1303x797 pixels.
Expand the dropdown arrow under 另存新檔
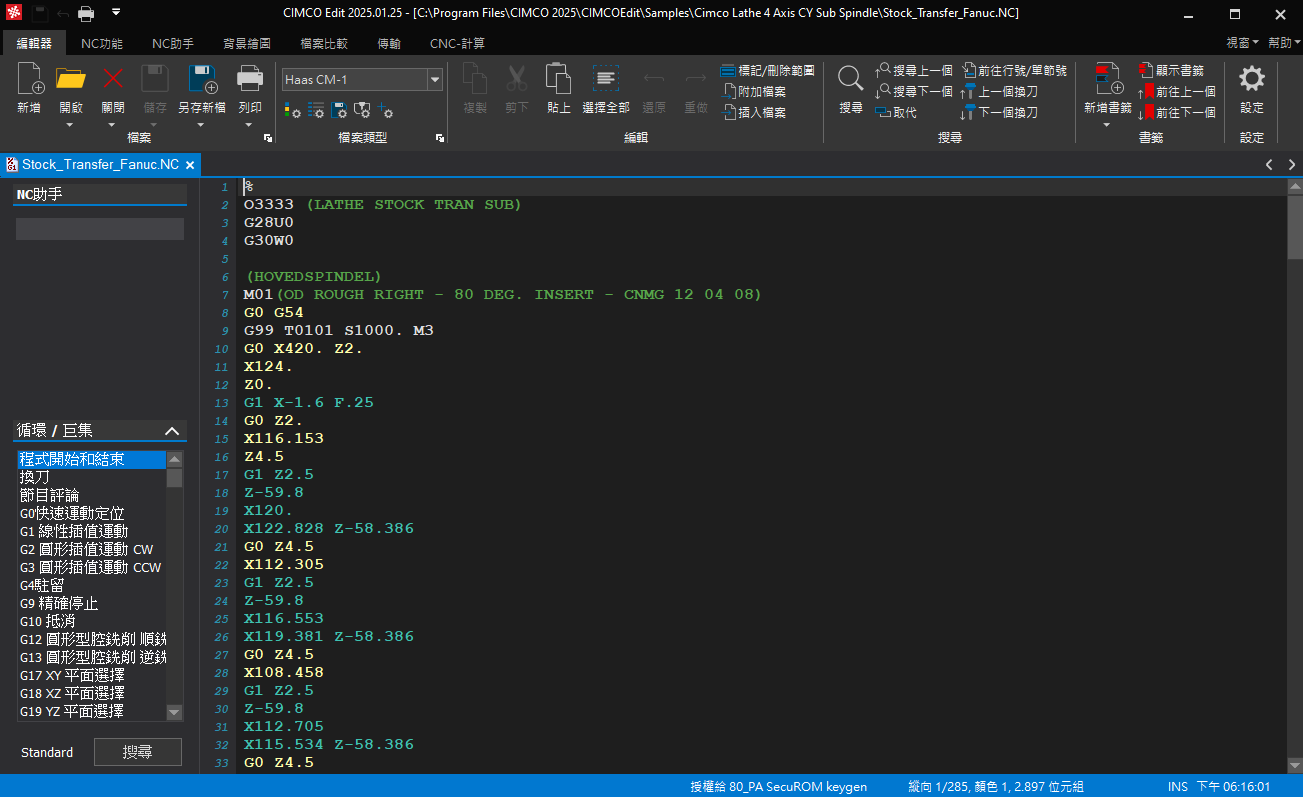tap(201, 125)
